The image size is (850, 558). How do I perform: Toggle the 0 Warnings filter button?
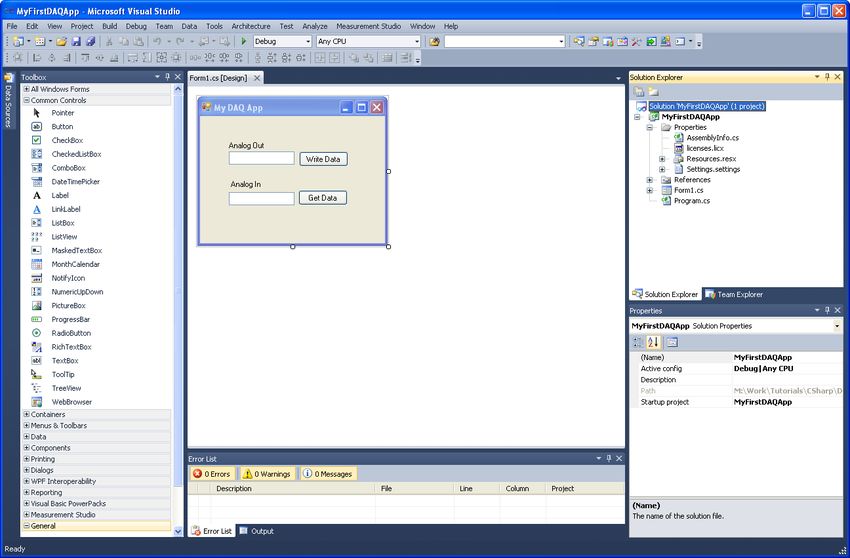pos(267,474)
